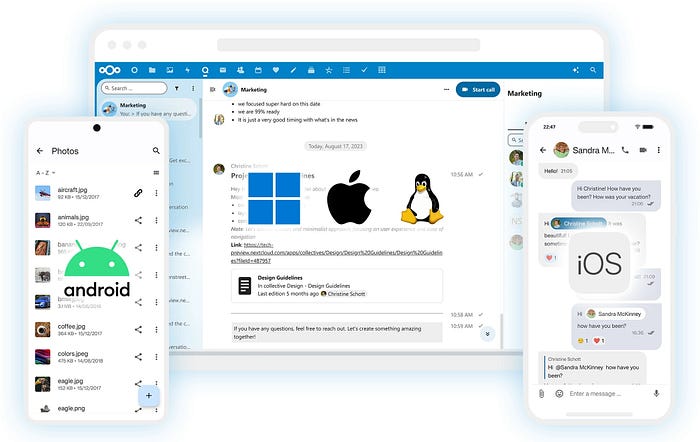Open the Tasks checkmark icon
Screen dimensions: 700x442
pyautogui.click(x=364, y=70)
